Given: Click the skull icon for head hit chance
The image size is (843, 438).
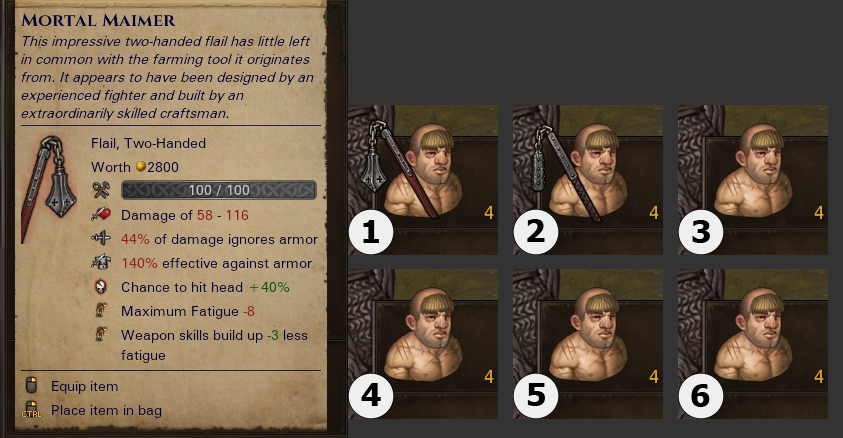Looking at the screenshot, I should 101,286.
